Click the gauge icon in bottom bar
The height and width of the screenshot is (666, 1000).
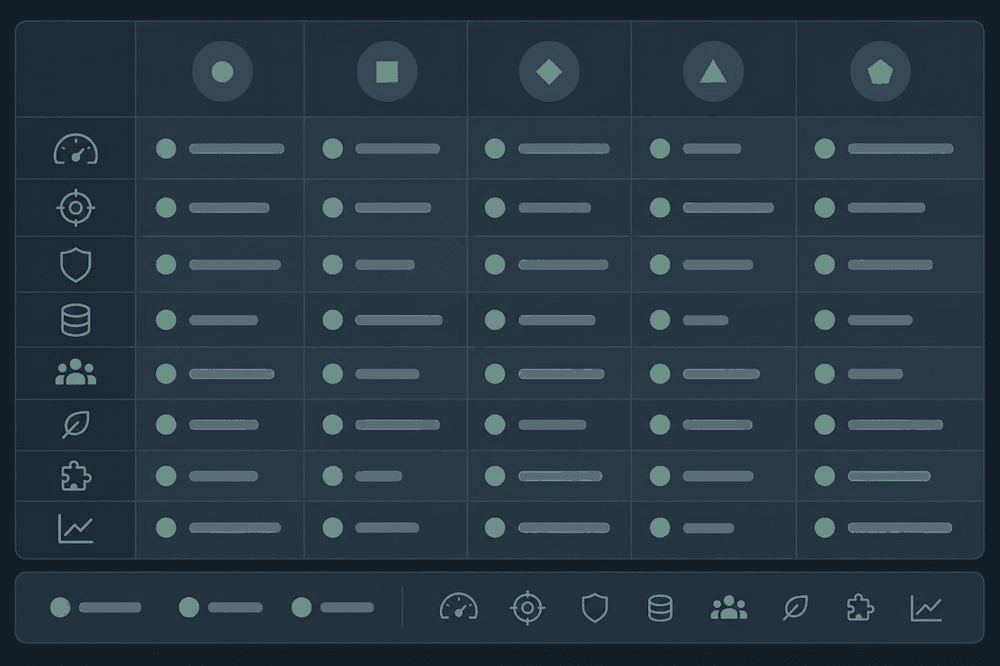[459, 606]
